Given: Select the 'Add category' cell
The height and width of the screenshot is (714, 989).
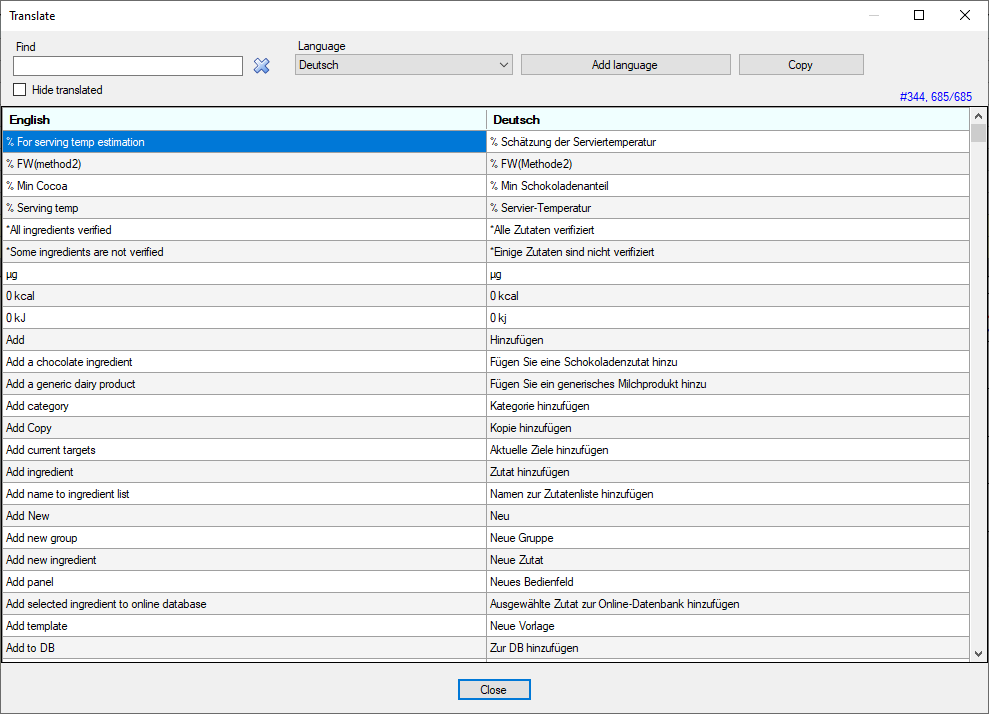Looking at the screenshot, I should [x=245, y=406].
